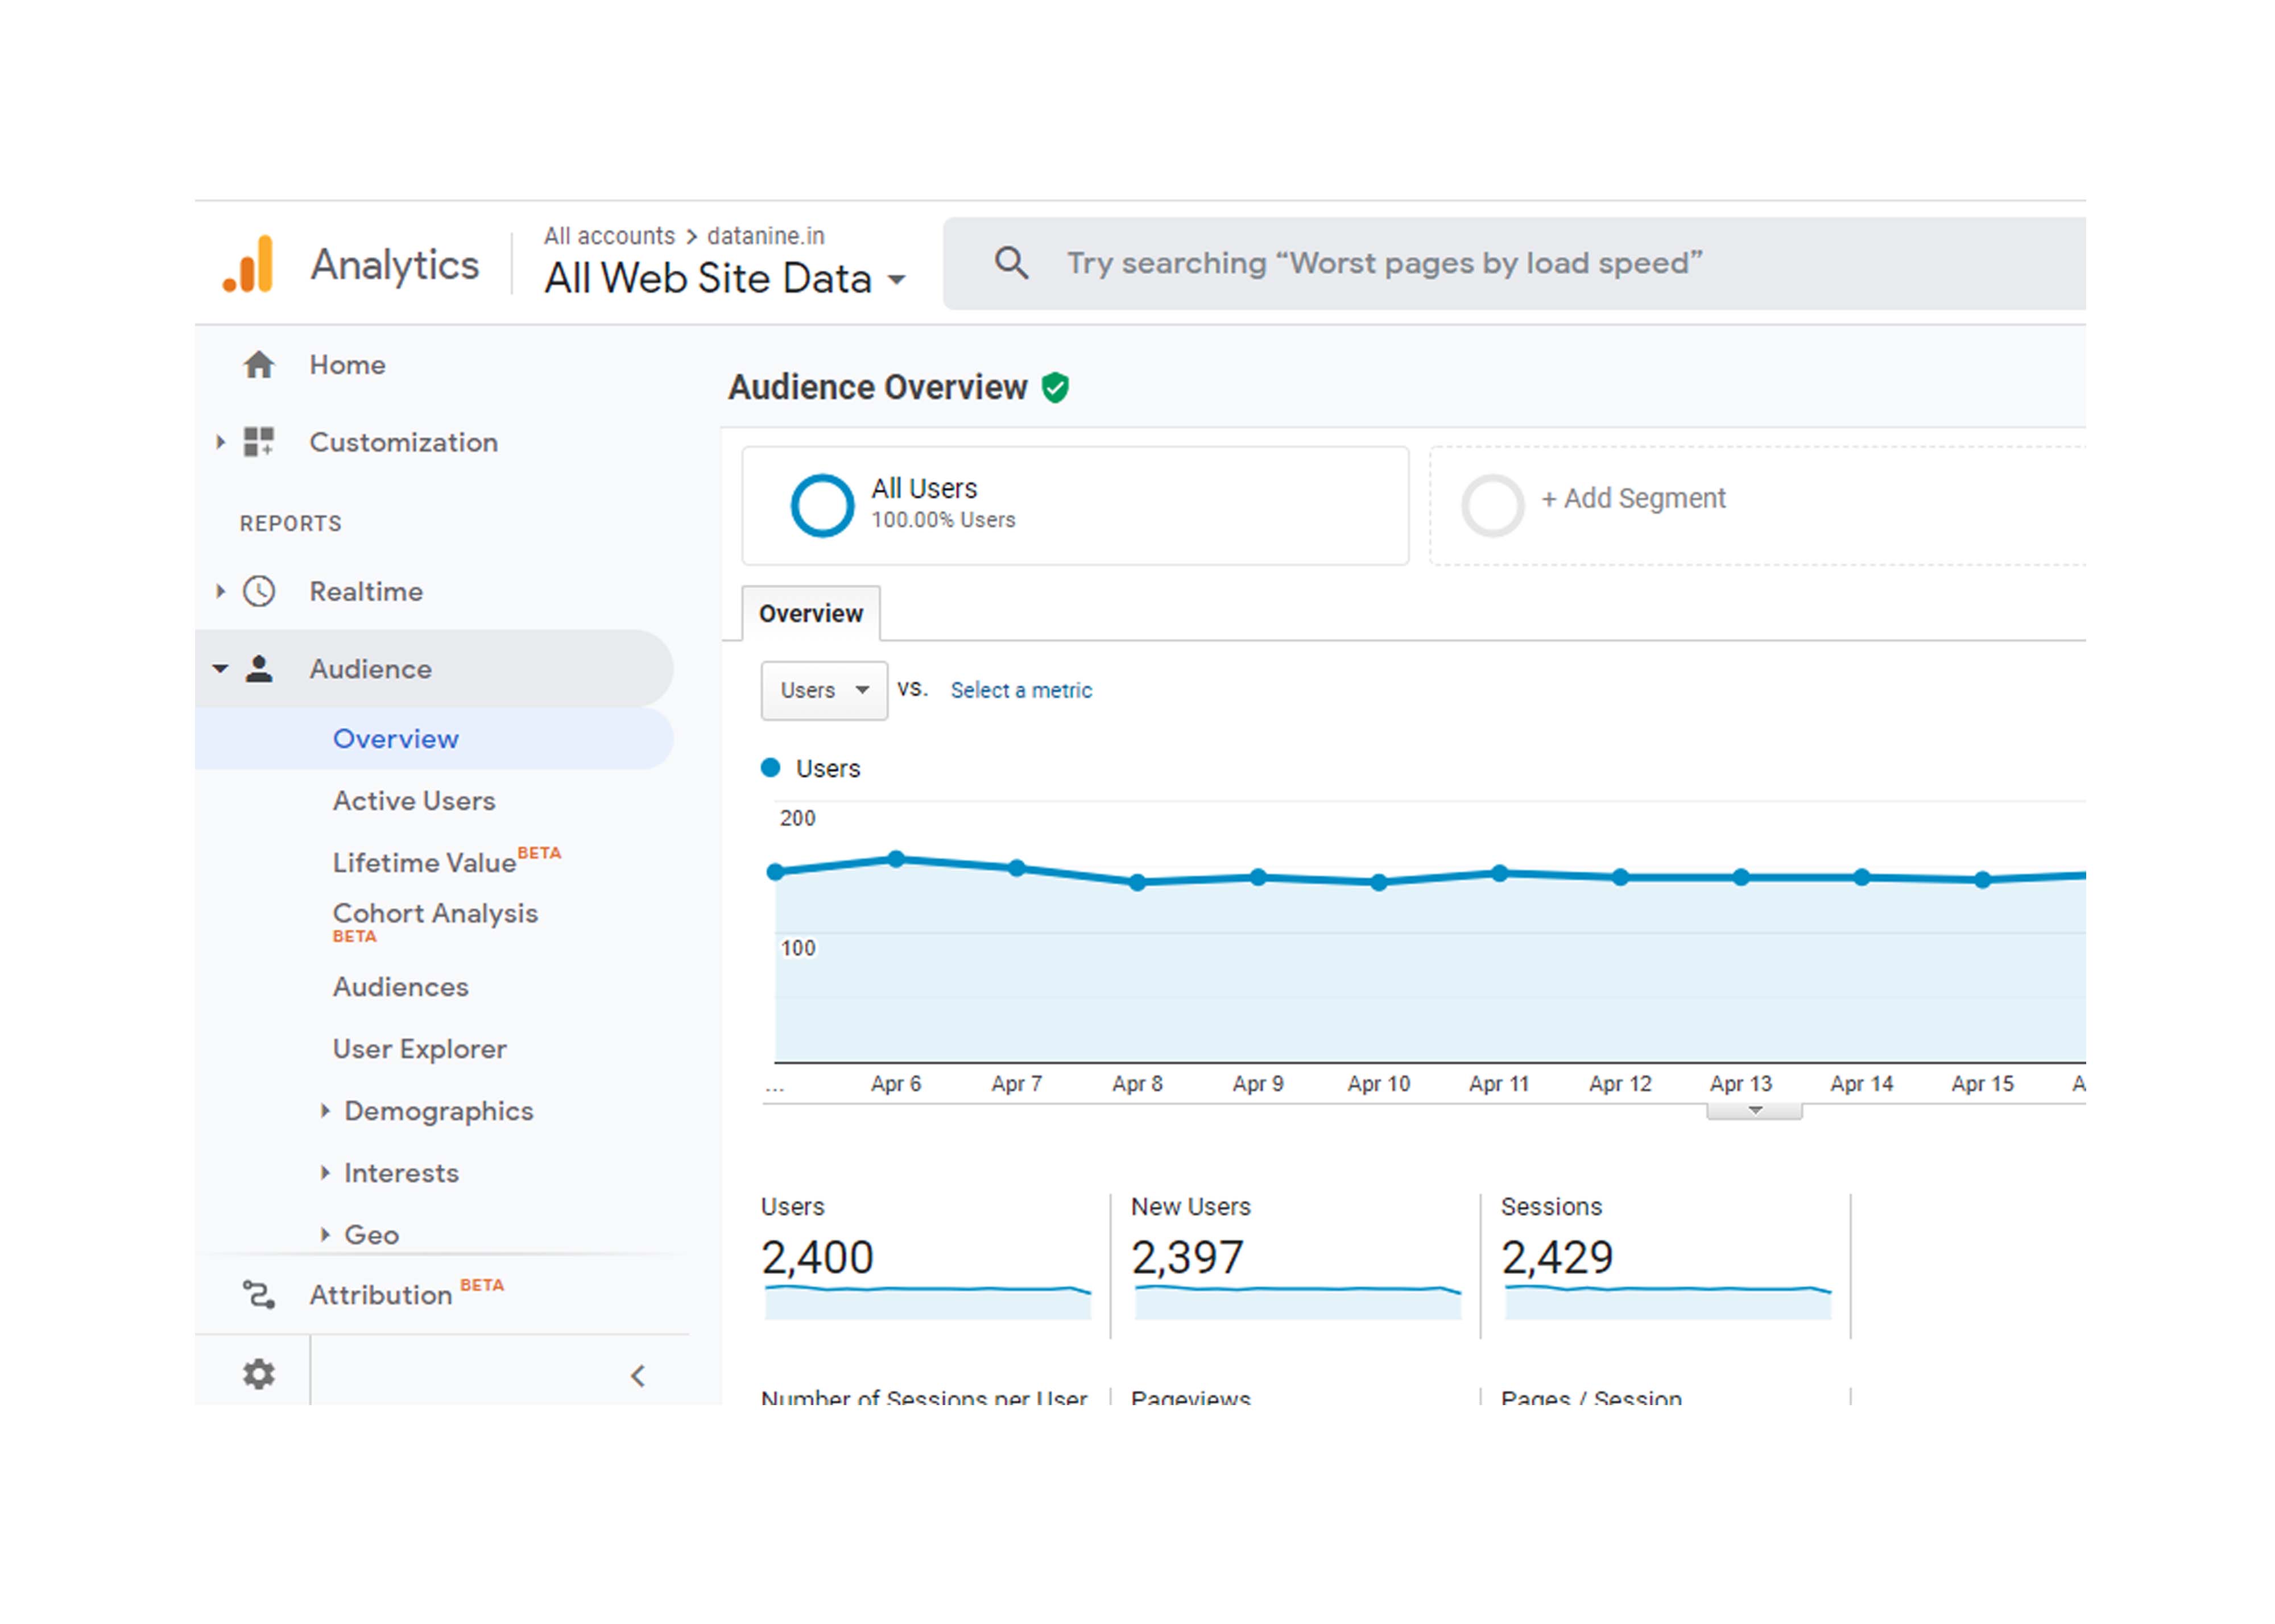This screenshot has width=2275, height=1624.
Task: Open the datanine.in breadcrumb link
Action: click(766, 235)
